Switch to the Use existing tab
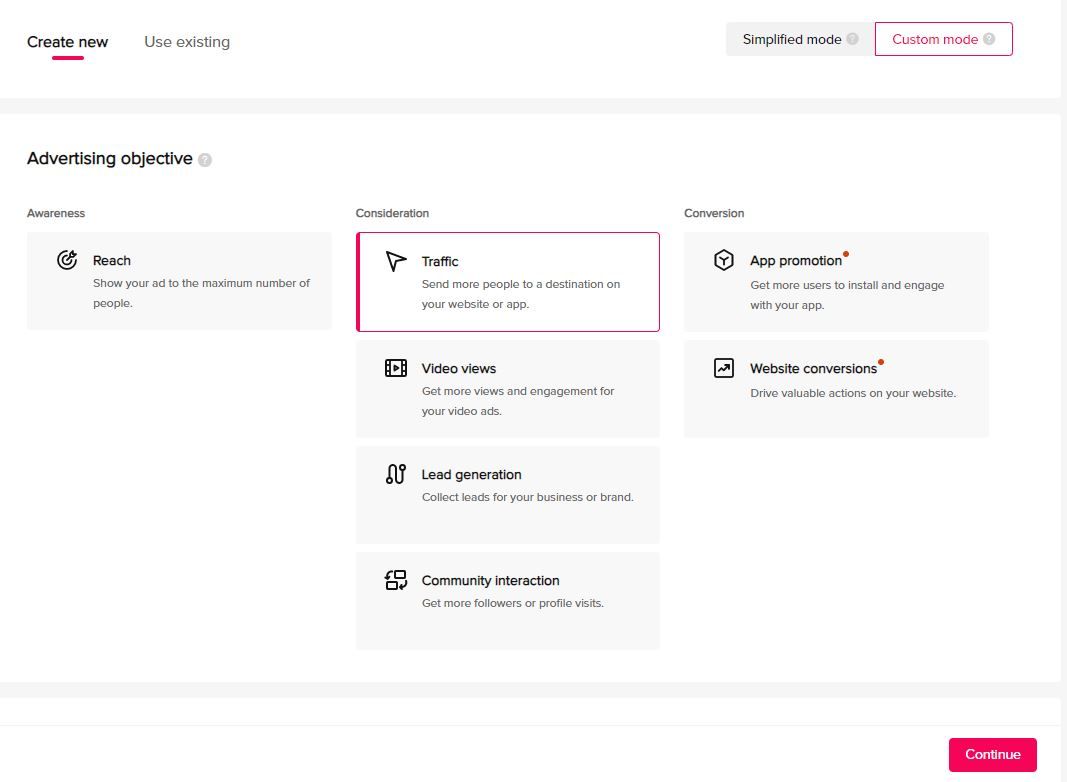Screen dimensions: 1067x782 coord(187,42)
